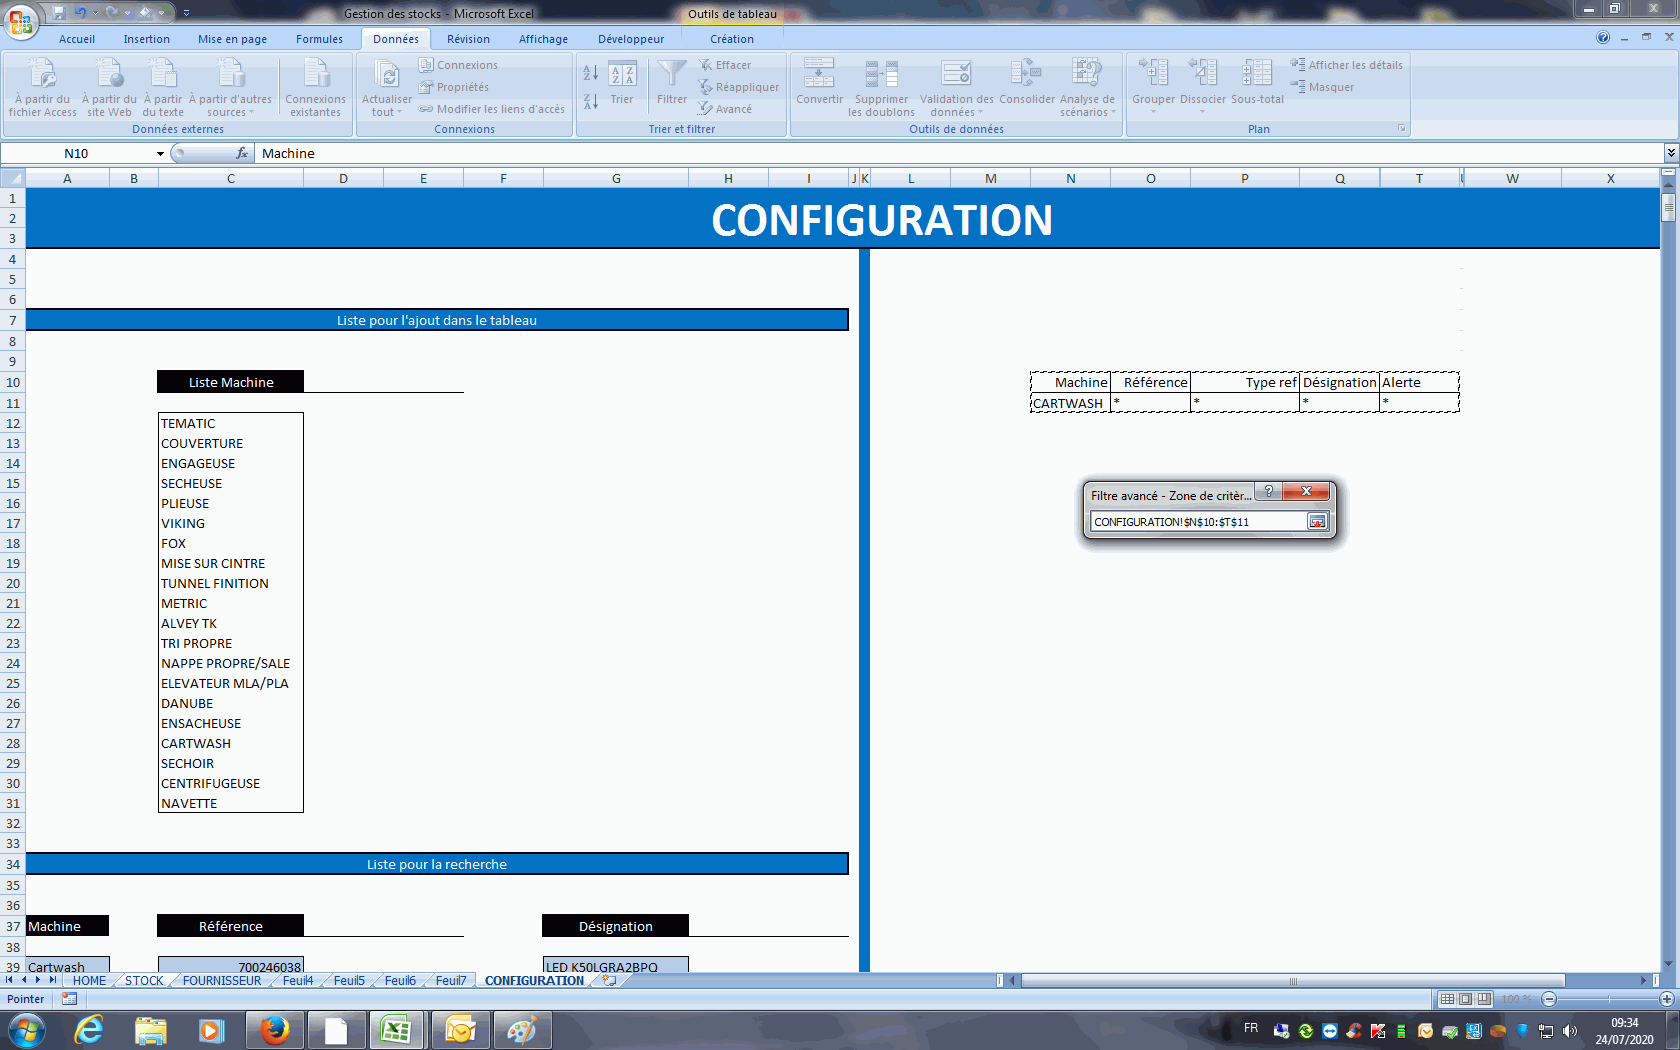
Task: Click the Réappliquer filter command
Action: 739,87
